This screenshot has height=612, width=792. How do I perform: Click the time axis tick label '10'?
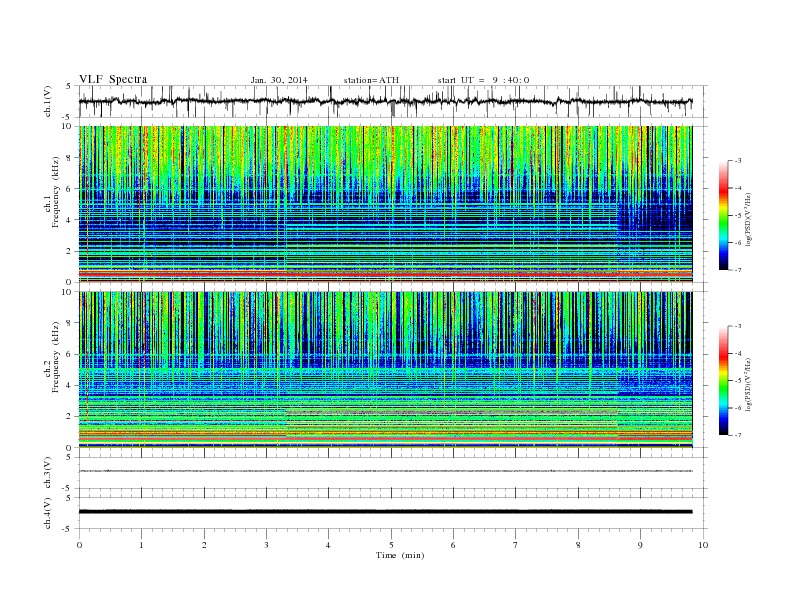point(703,545)
